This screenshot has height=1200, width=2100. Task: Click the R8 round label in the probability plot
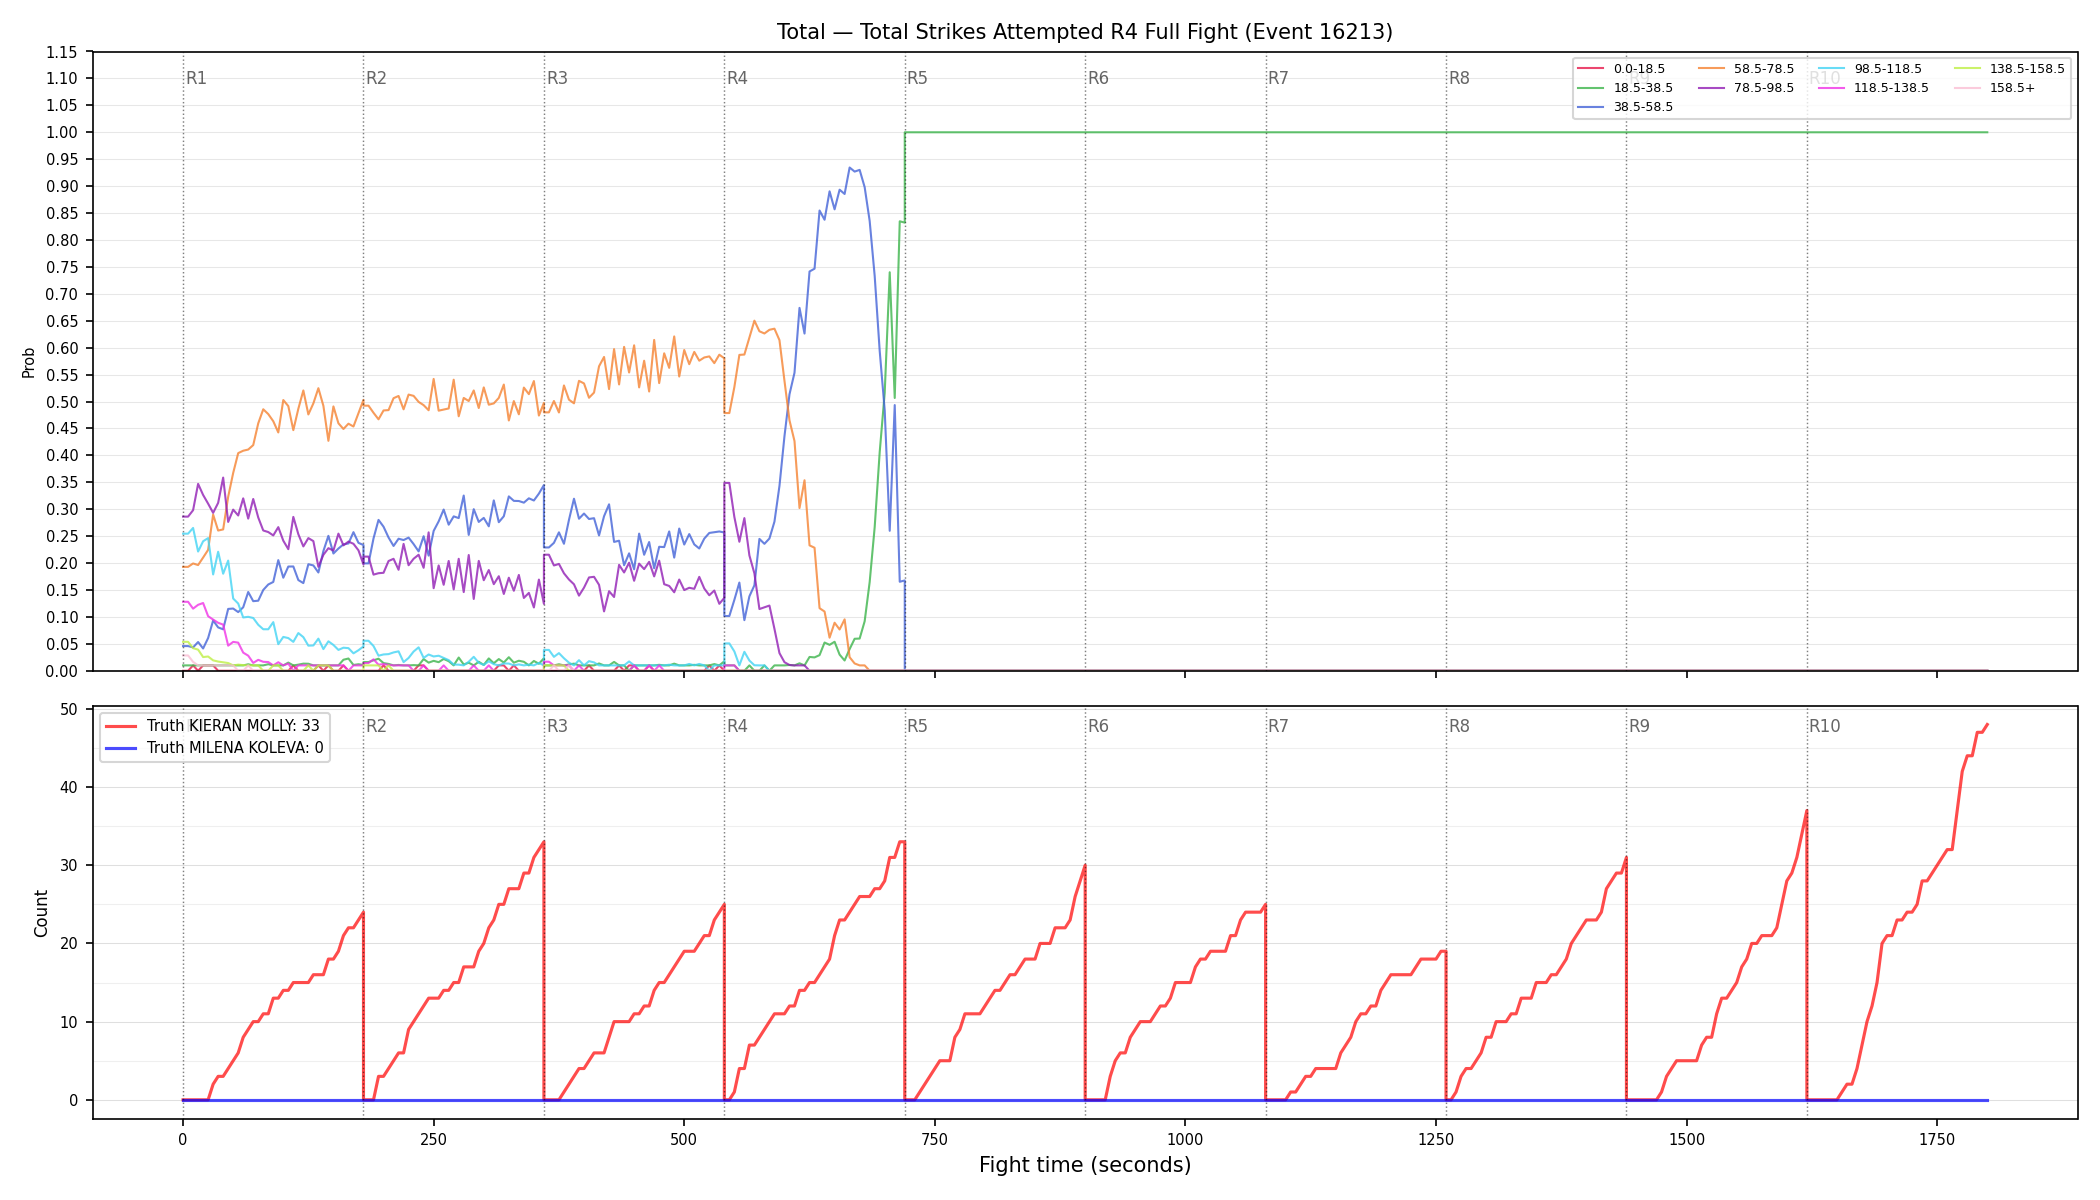coord(1459,78)
